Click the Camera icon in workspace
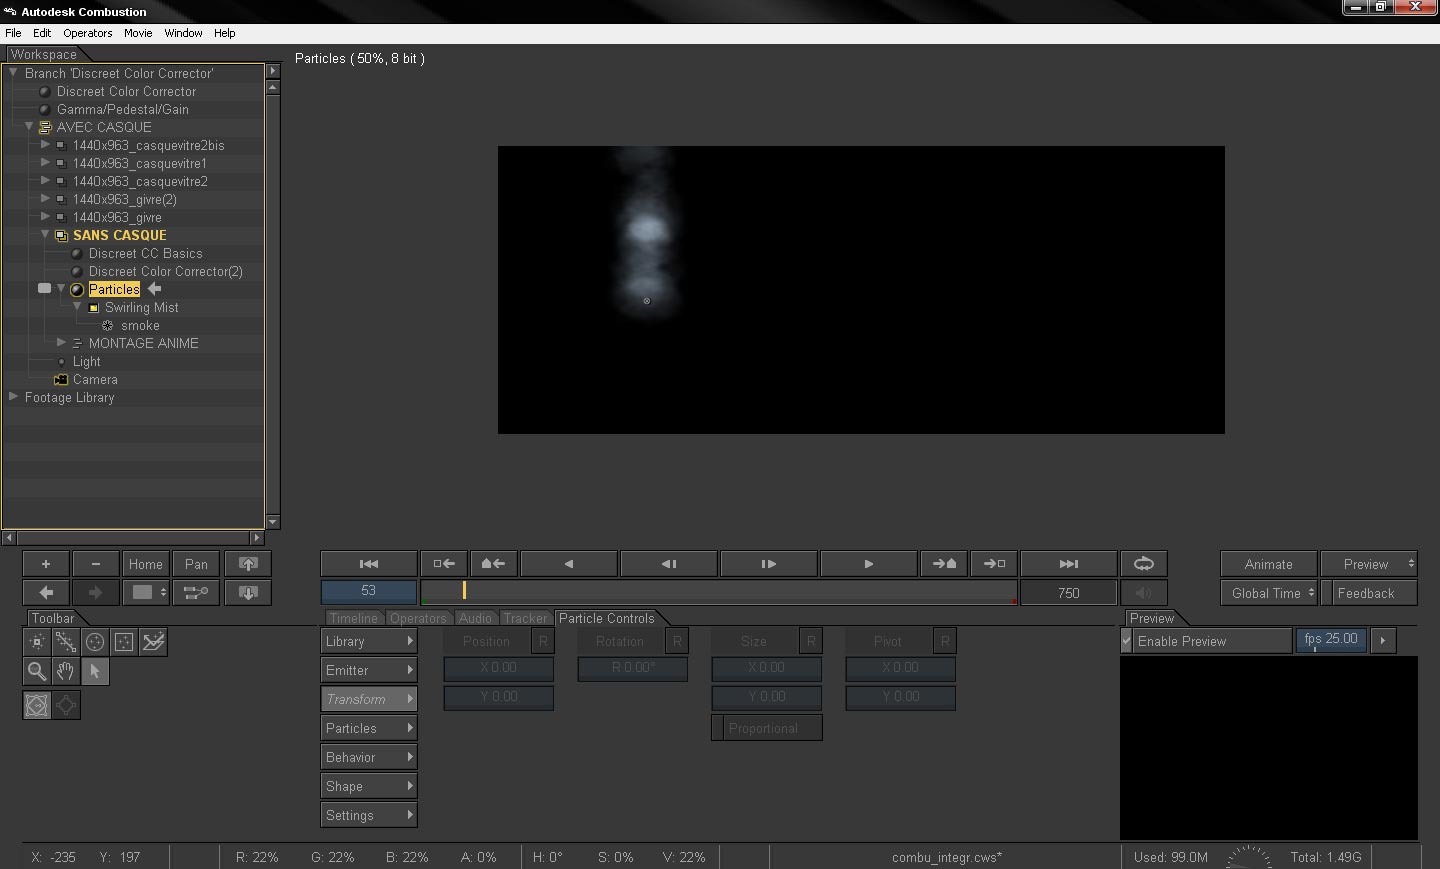 point(61,380)
